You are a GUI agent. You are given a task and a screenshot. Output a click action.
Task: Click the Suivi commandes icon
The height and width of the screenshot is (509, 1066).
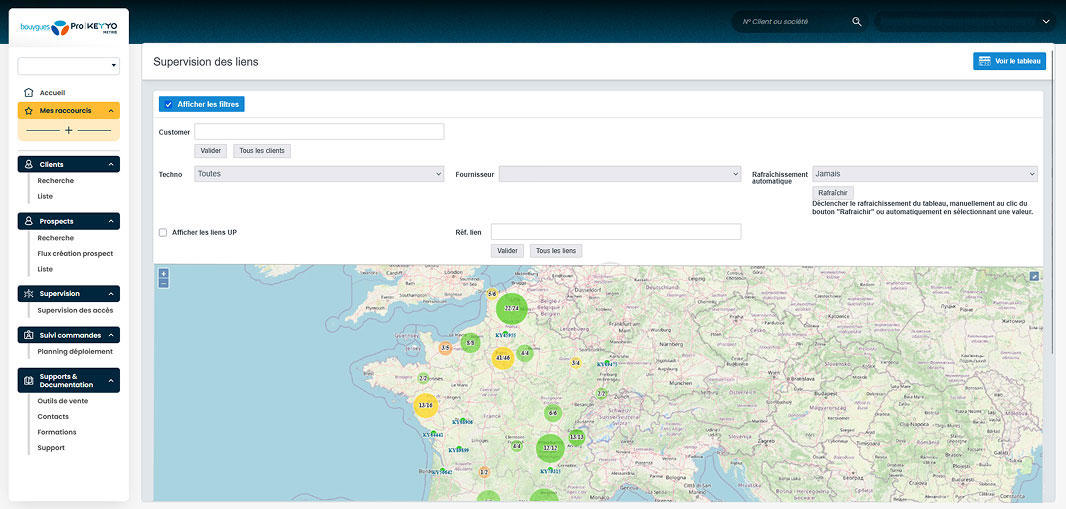pos(29,335)
